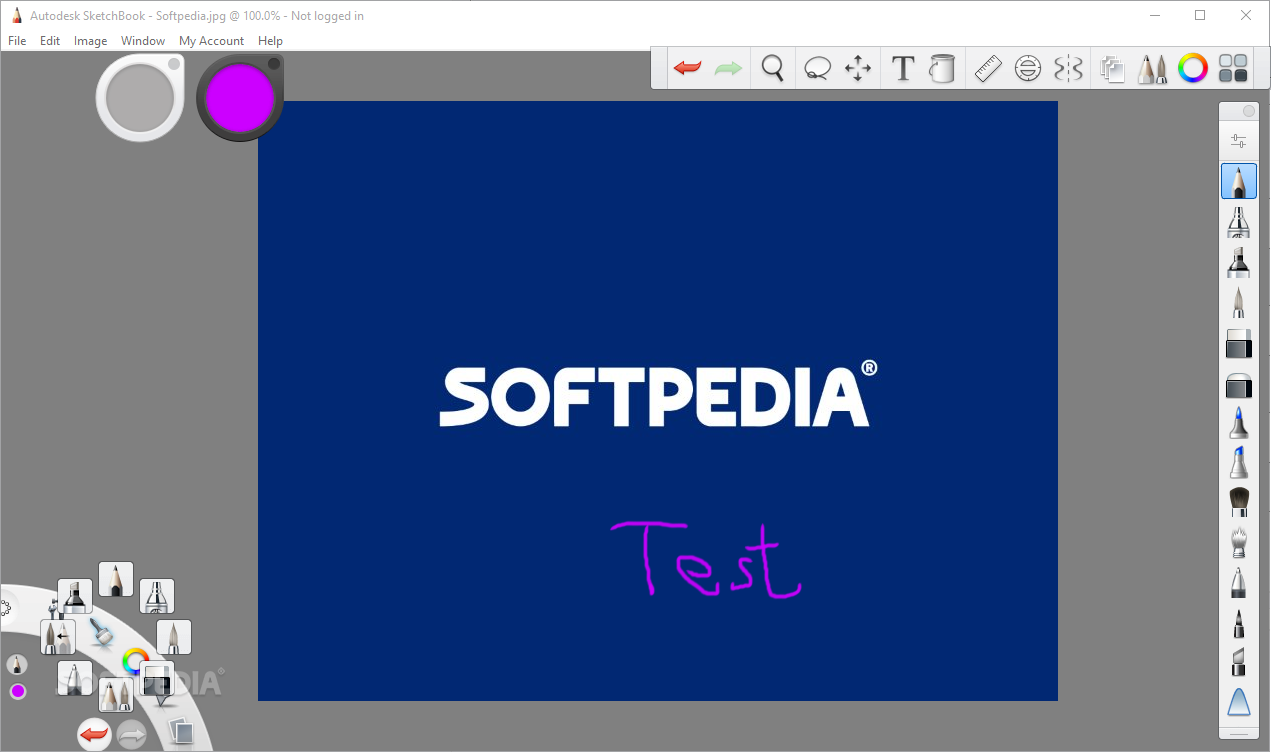
Task: Open the brush library in the lagoon
Action: click(116, 694)
